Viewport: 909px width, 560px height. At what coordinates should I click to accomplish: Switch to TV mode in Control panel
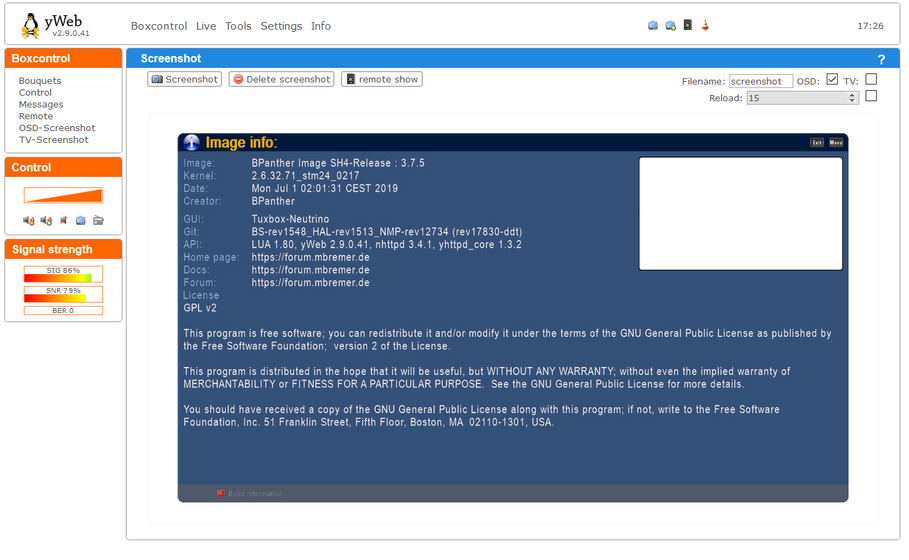[x=81, y=220]
